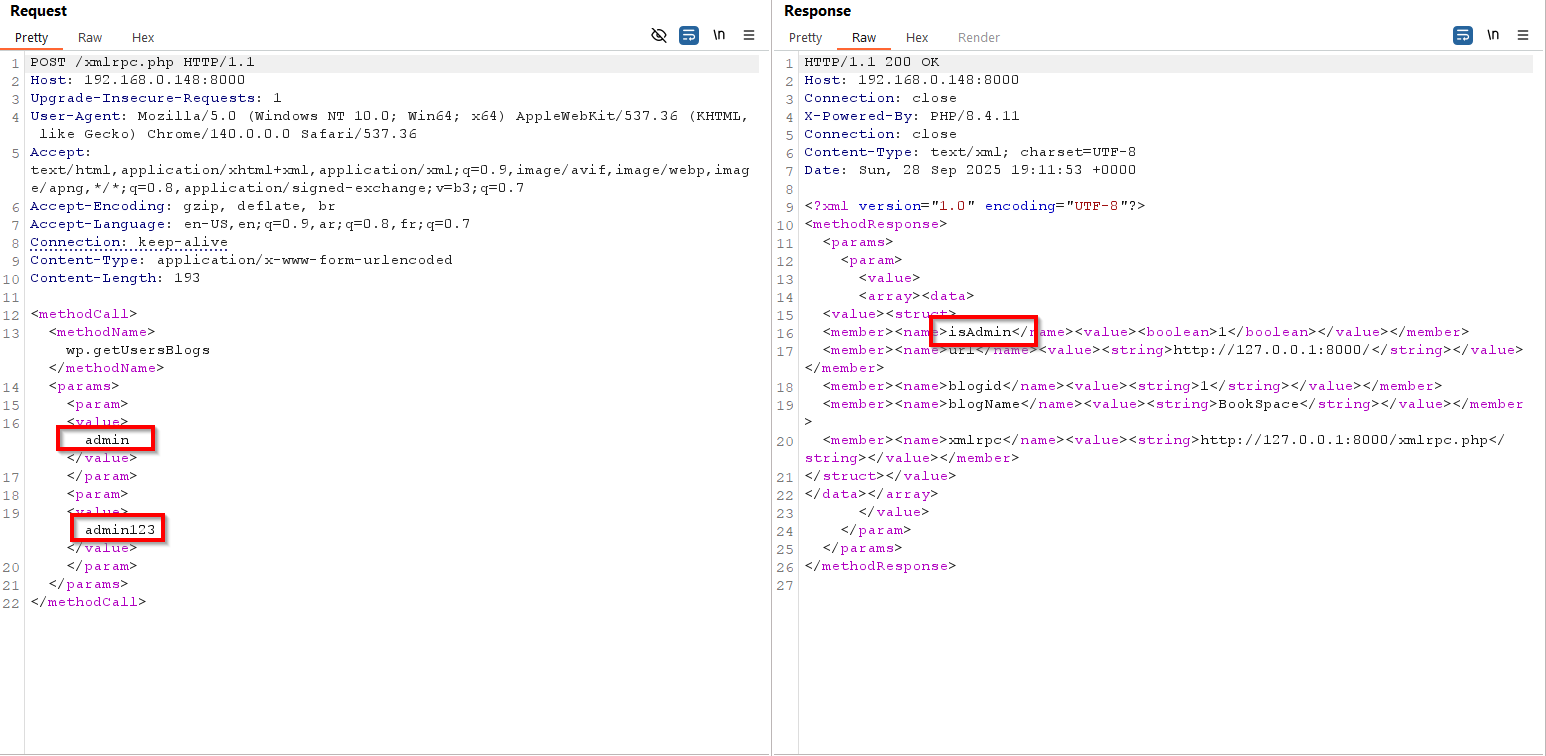Screen dimensions: 1546x756
Task: Toggle word wrap in the Request panel
Action: click(689, 35)
